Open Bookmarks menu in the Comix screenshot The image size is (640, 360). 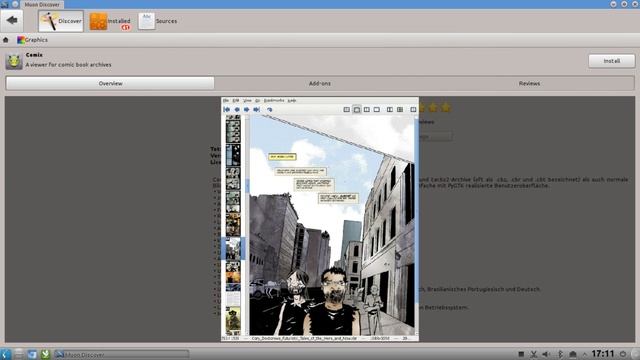[274, 100]
